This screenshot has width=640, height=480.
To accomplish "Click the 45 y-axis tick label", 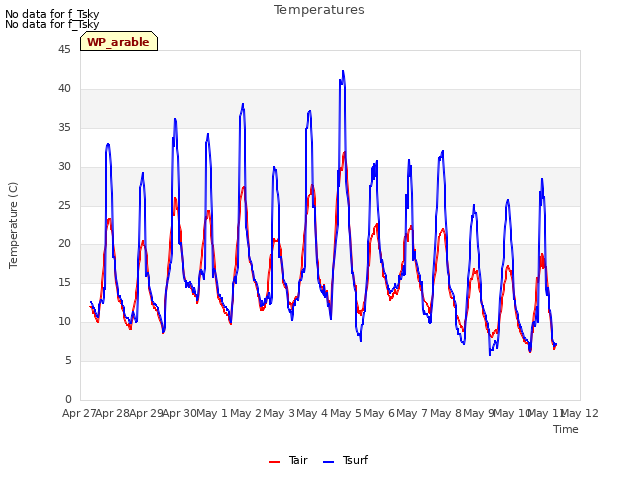I will 64,49.
